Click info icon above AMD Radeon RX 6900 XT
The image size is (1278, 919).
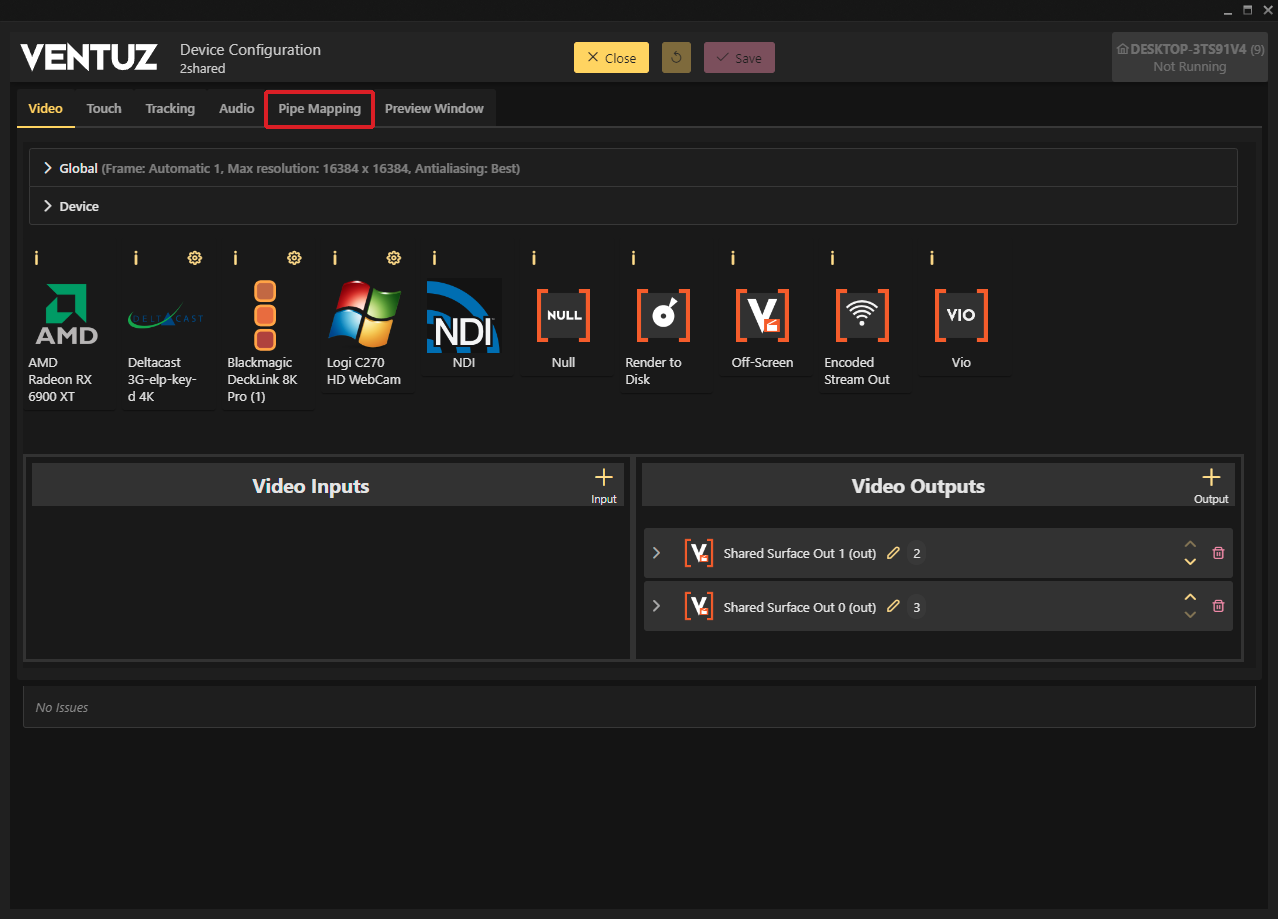click(x=36, y=258)
